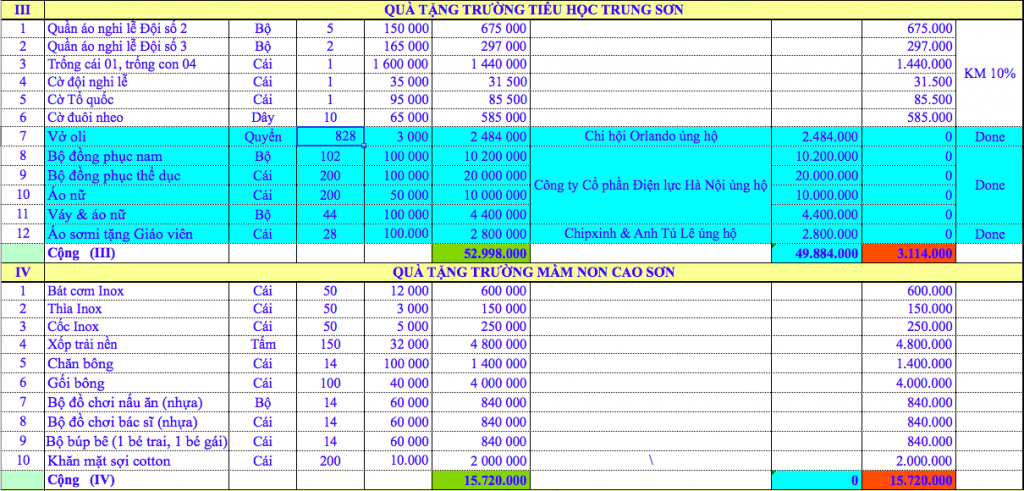Select the cell 'Cờ đội nghi lễ'

137,82
